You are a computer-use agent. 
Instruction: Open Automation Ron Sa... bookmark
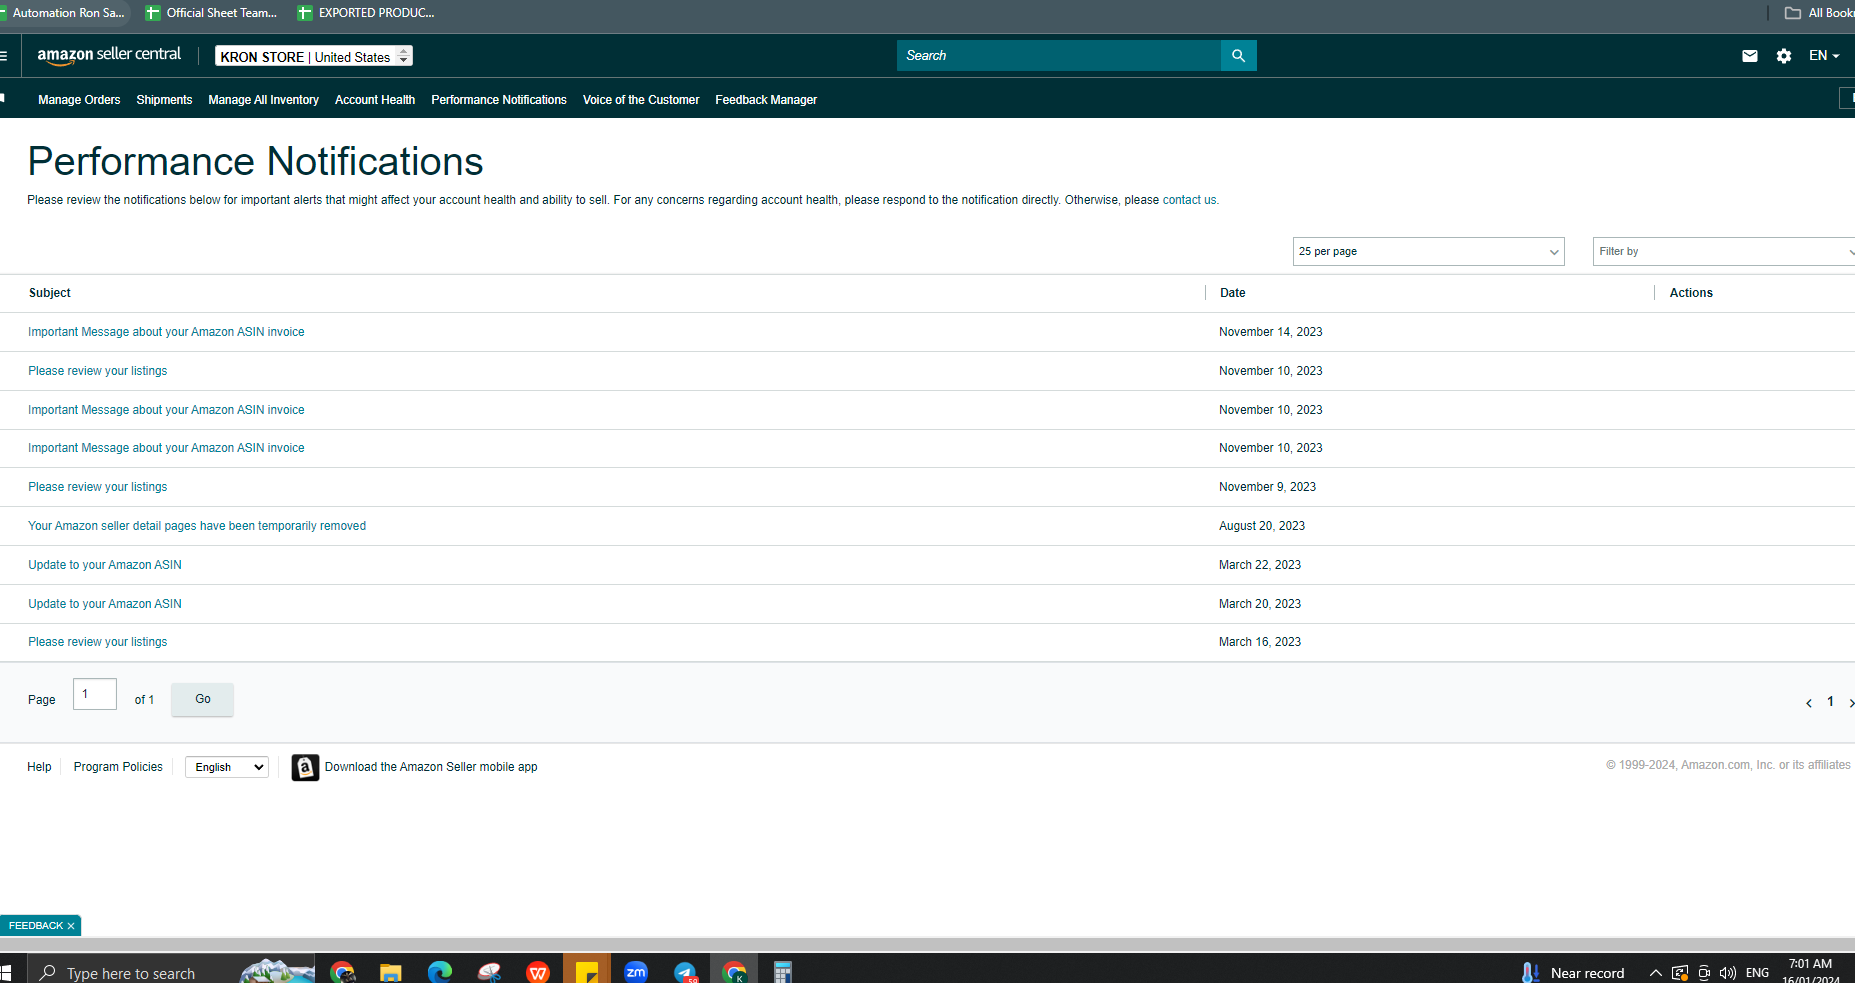click(63, 13)
